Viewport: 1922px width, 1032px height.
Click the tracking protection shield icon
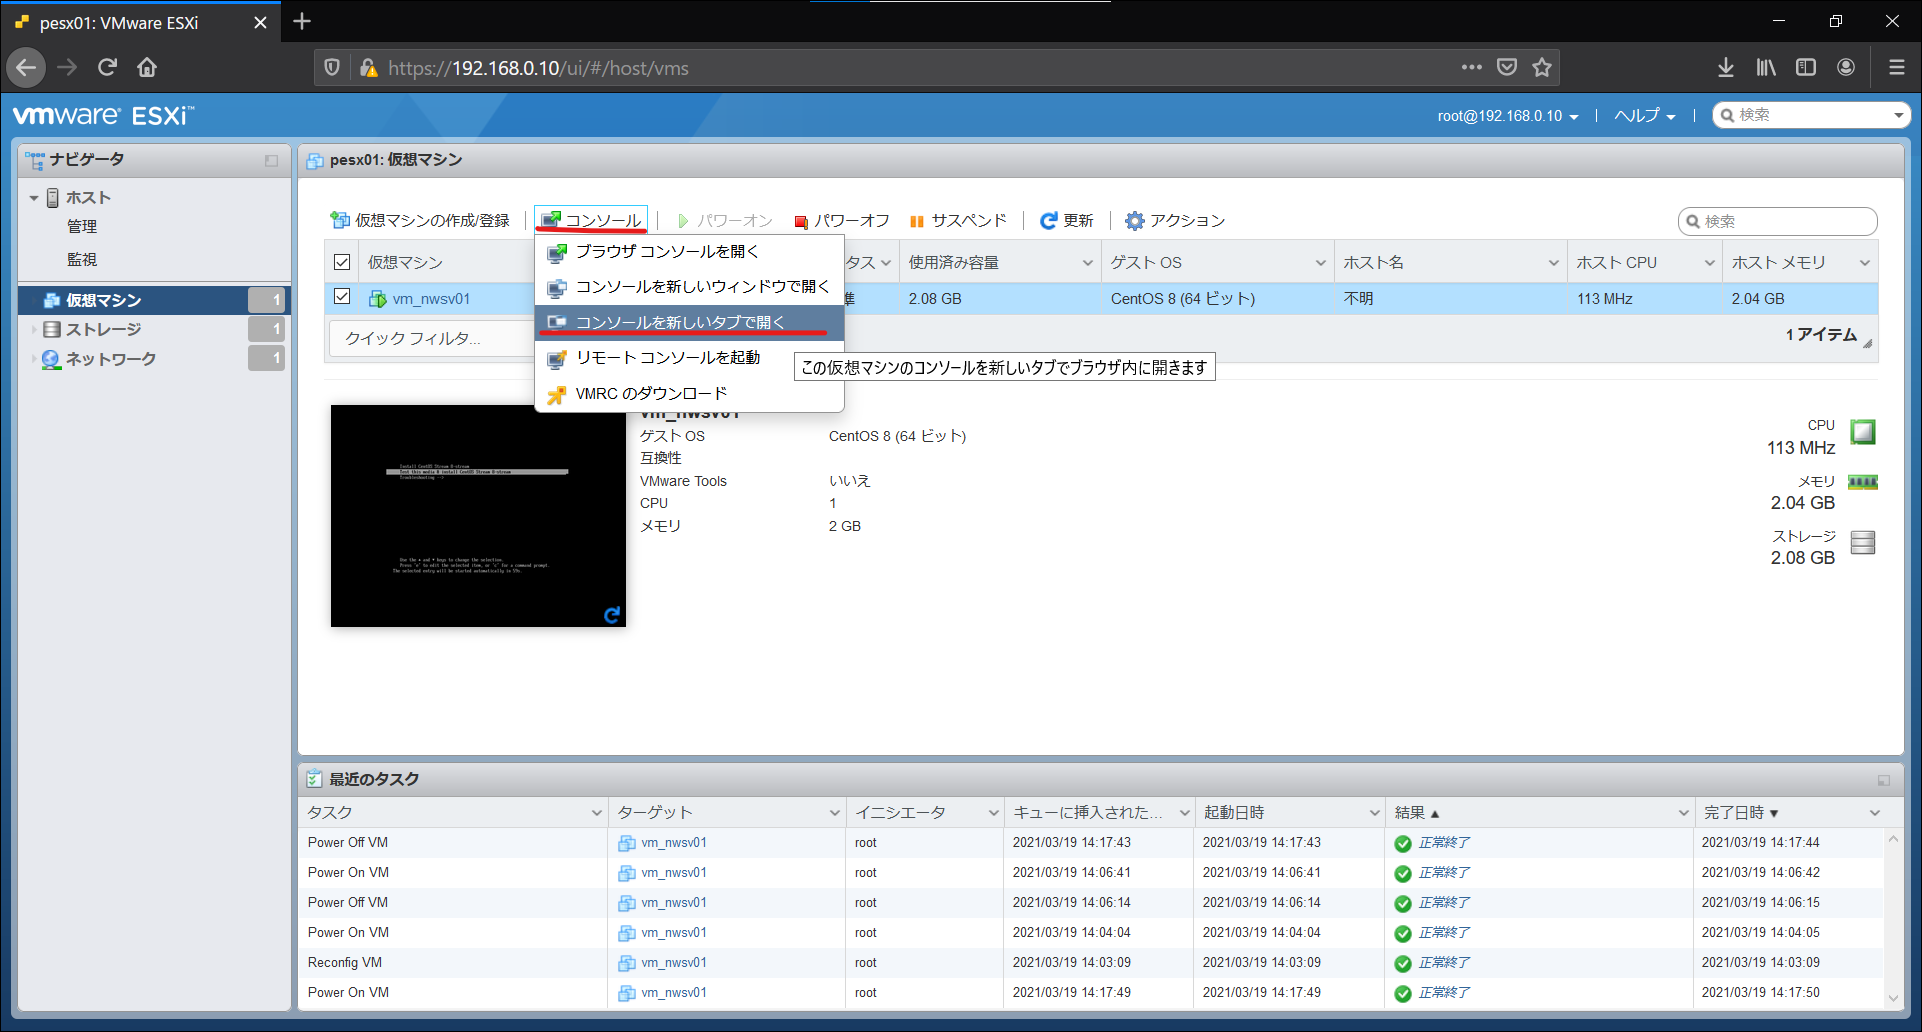click(332, 68)
